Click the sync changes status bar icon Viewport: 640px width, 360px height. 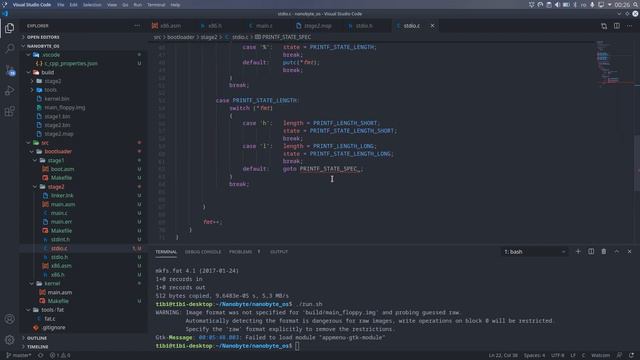[x=40, y=356]
